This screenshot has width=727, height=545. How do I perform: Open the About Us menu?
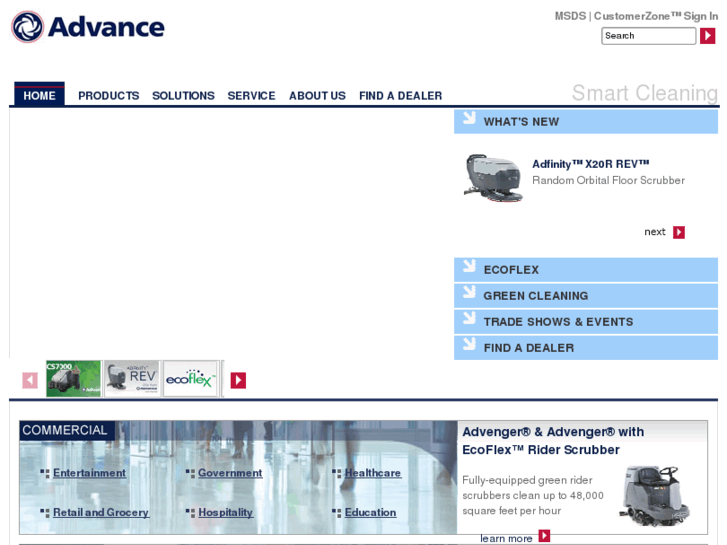[x=317, y=96]
